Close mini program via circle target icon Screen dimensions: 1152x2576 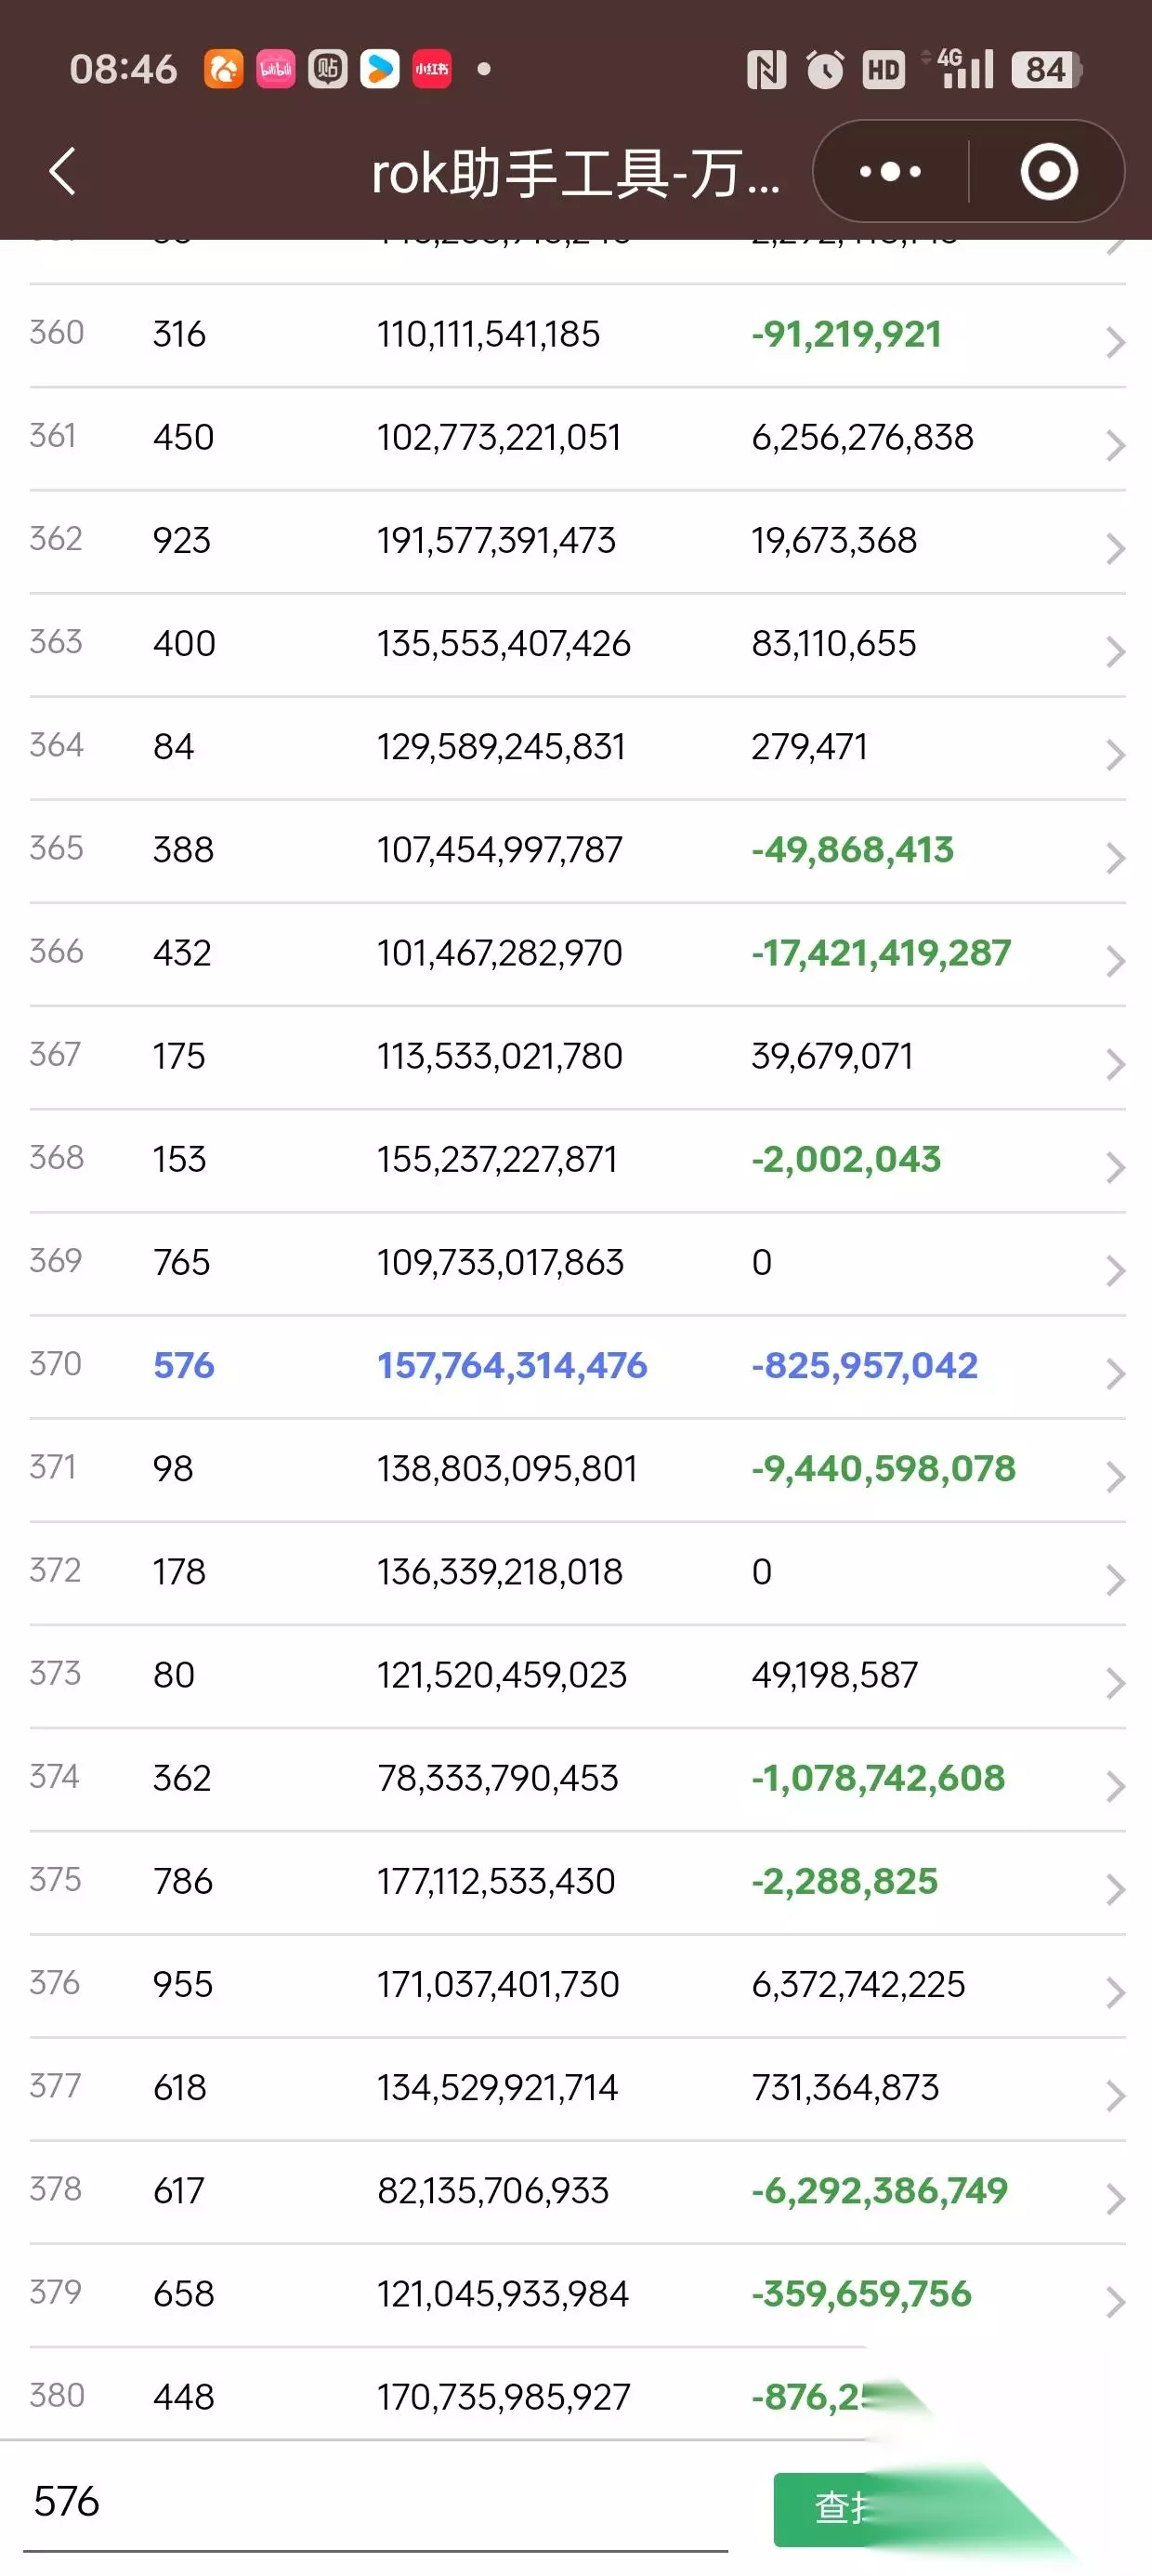(x=1048, y=172)
